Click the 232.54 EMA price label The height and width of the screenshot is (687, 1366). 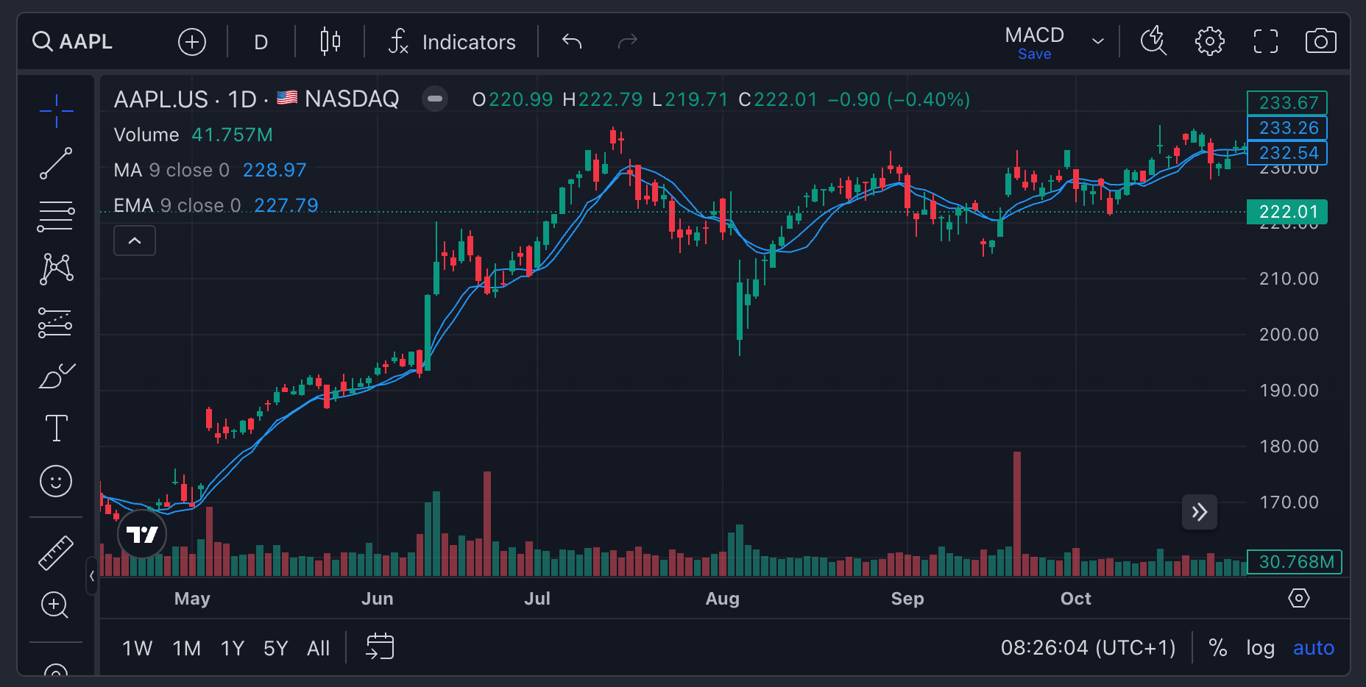[x=1288, y=153]
